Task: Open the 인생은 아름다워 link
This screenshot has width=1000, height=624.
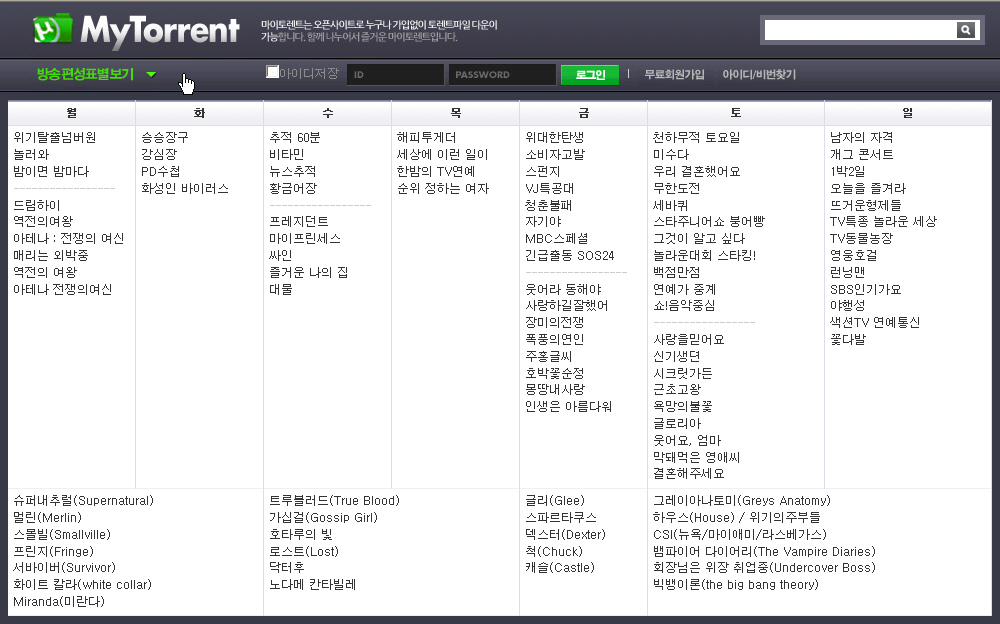Action: pyautogui.click(x=568, y=406)
